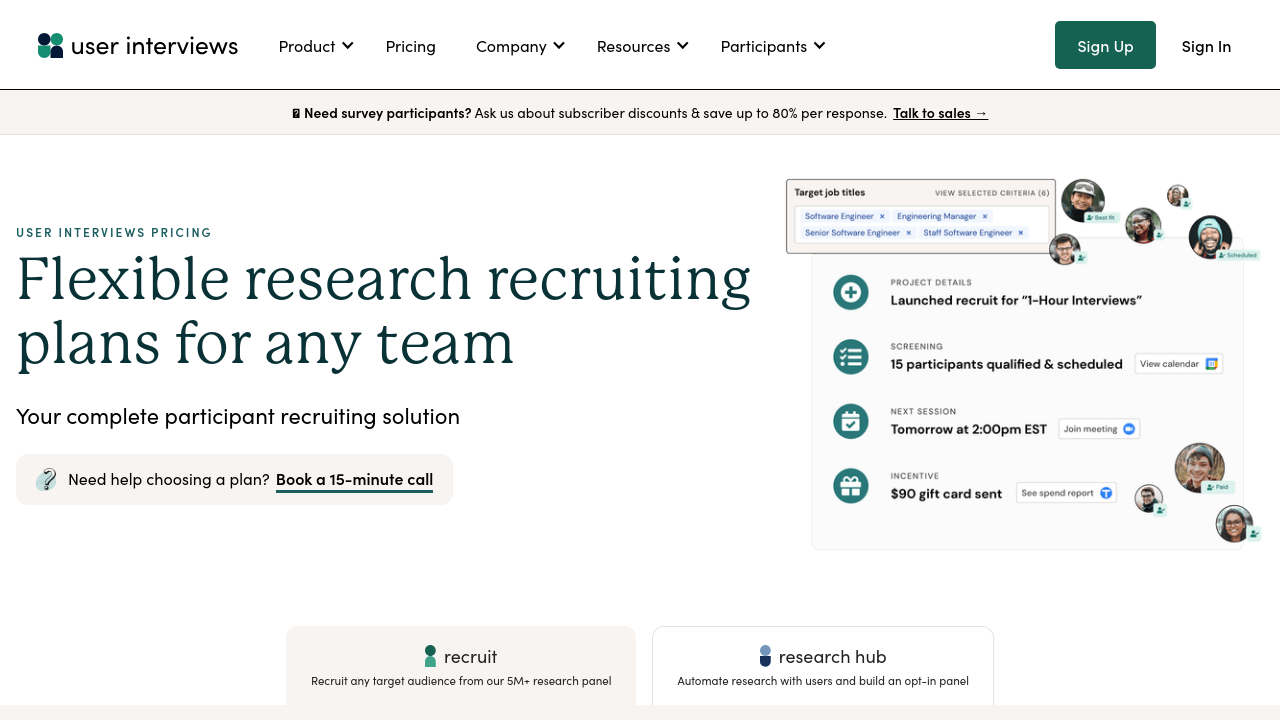Switch to the research hub tab
The height and width of the screenshot is (720, 1280).
click(822, 667)
